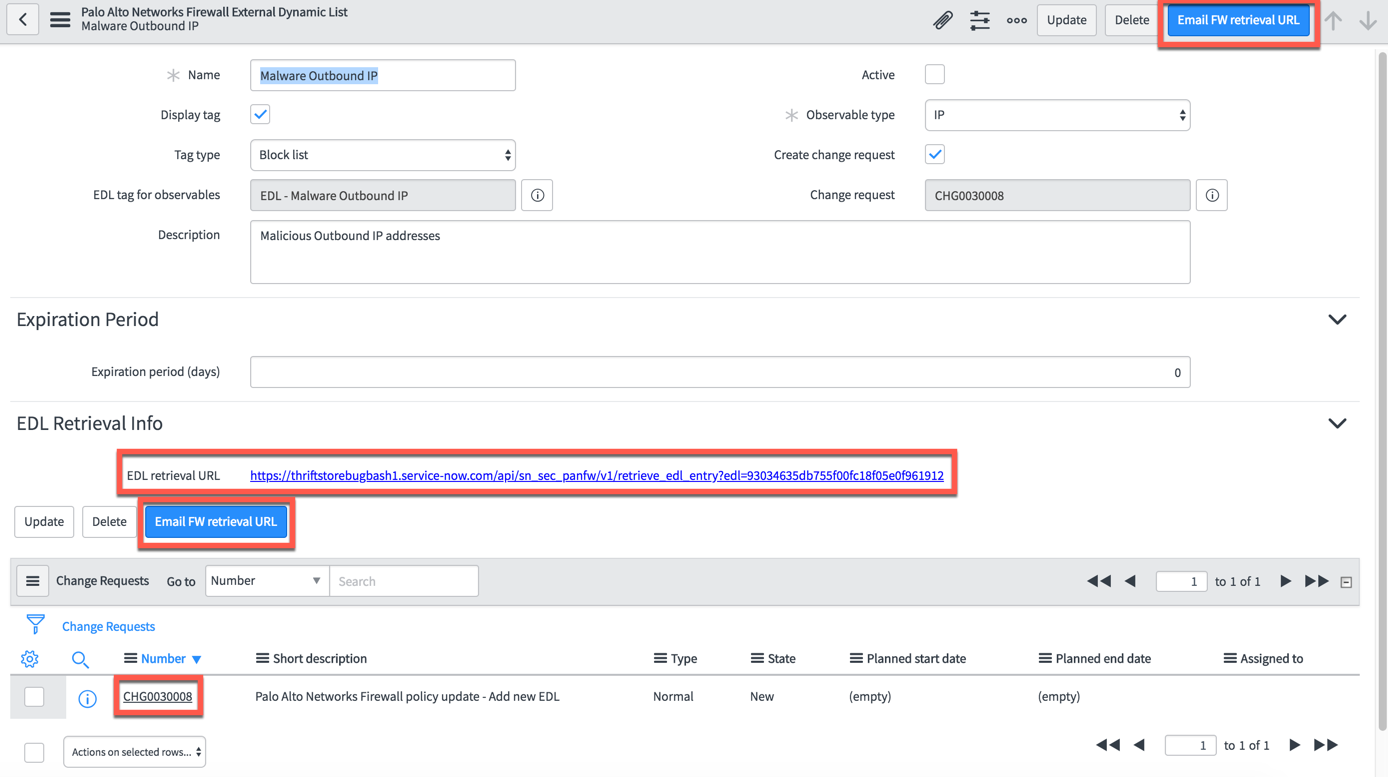Go to previous page in bottom pagination
Screen dimensions: 1388x777
coord(1140,745)
